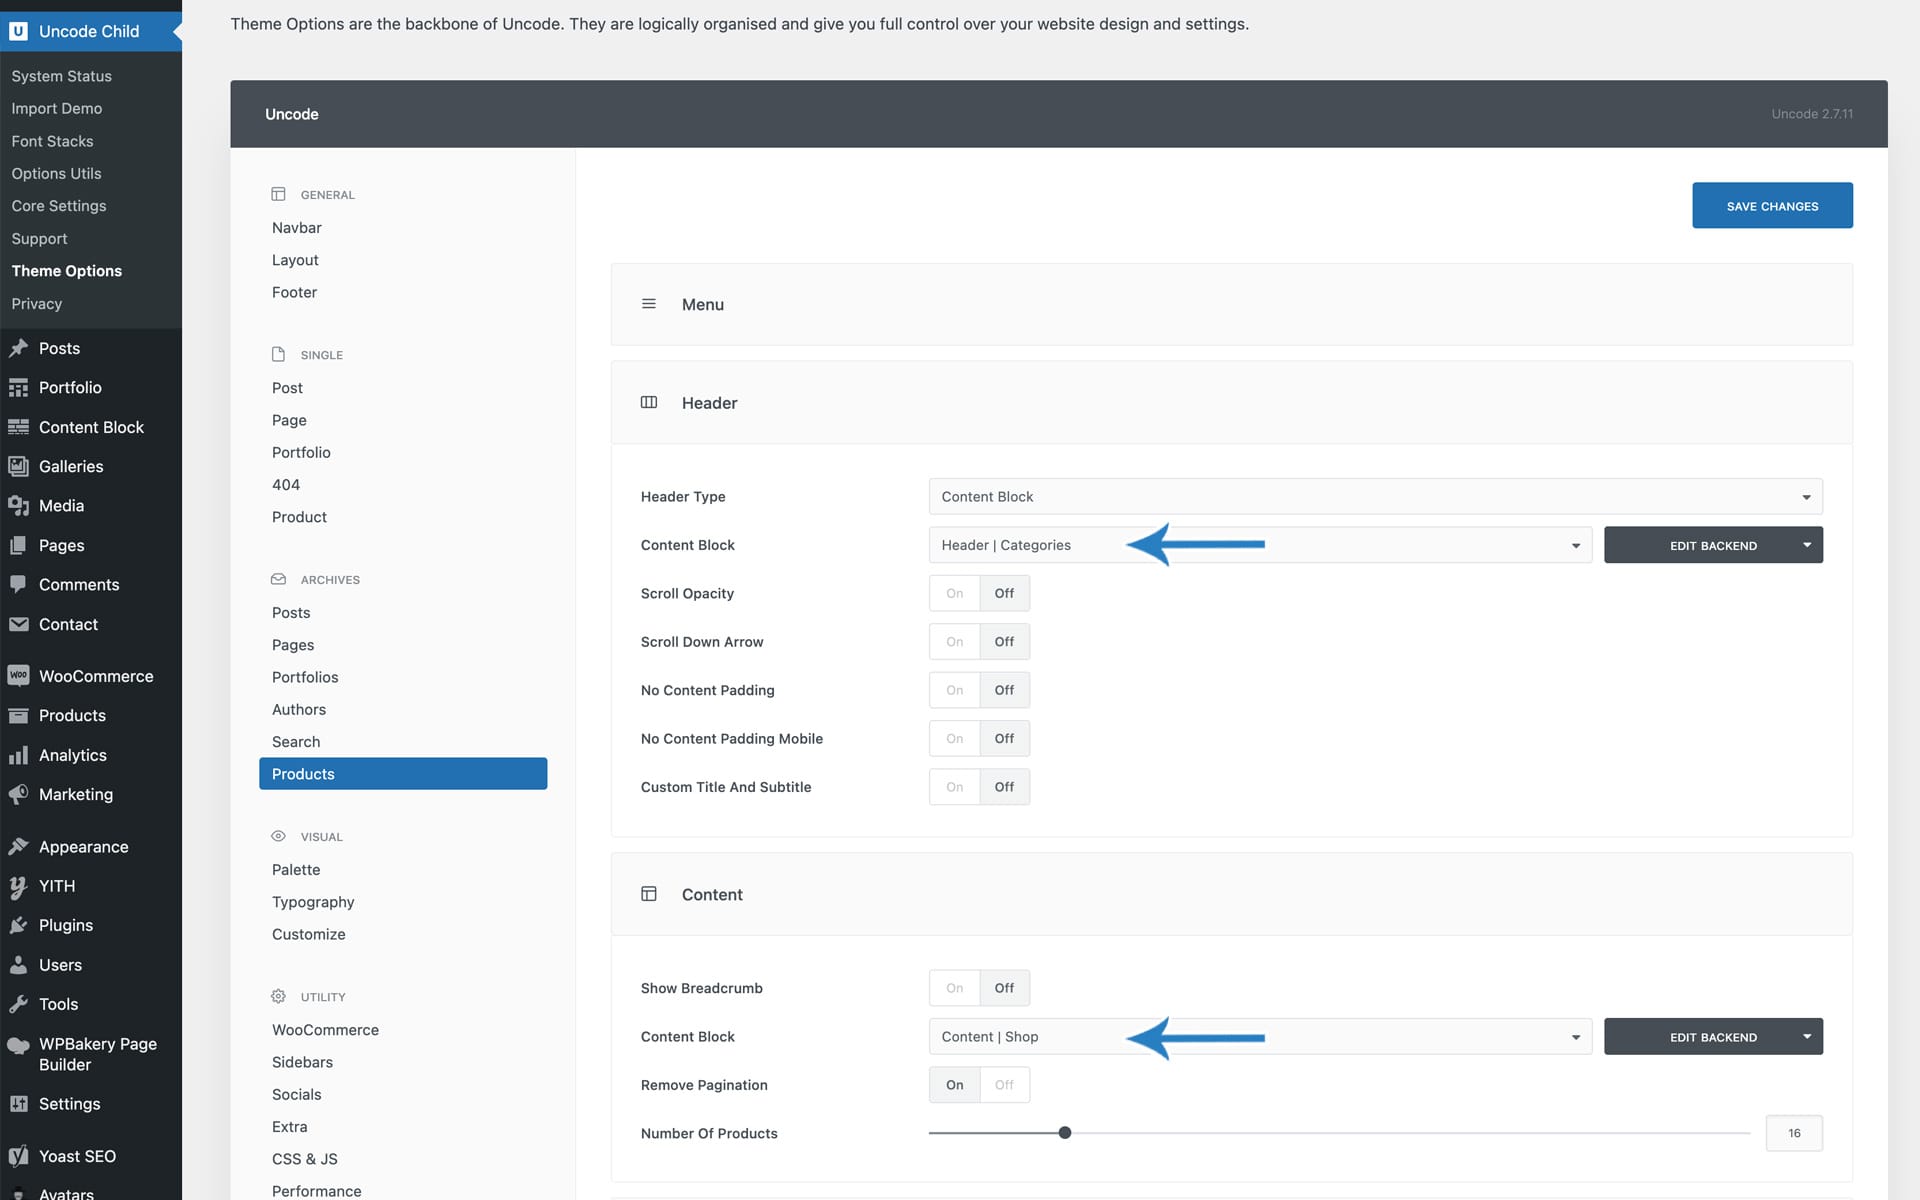Click the Number Of Products slider track
The width and height of the screenshot is (1920, 1200).
(1340, 1133)
